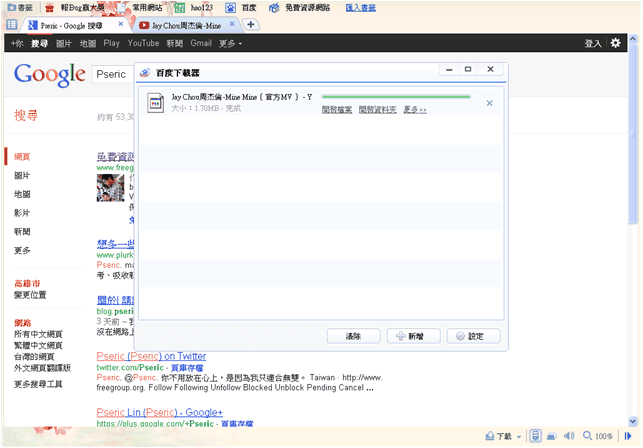The height and width of the screenshot is (448, 643).
Task: Click the 設定 button in downloader
Action: [473, 336]
